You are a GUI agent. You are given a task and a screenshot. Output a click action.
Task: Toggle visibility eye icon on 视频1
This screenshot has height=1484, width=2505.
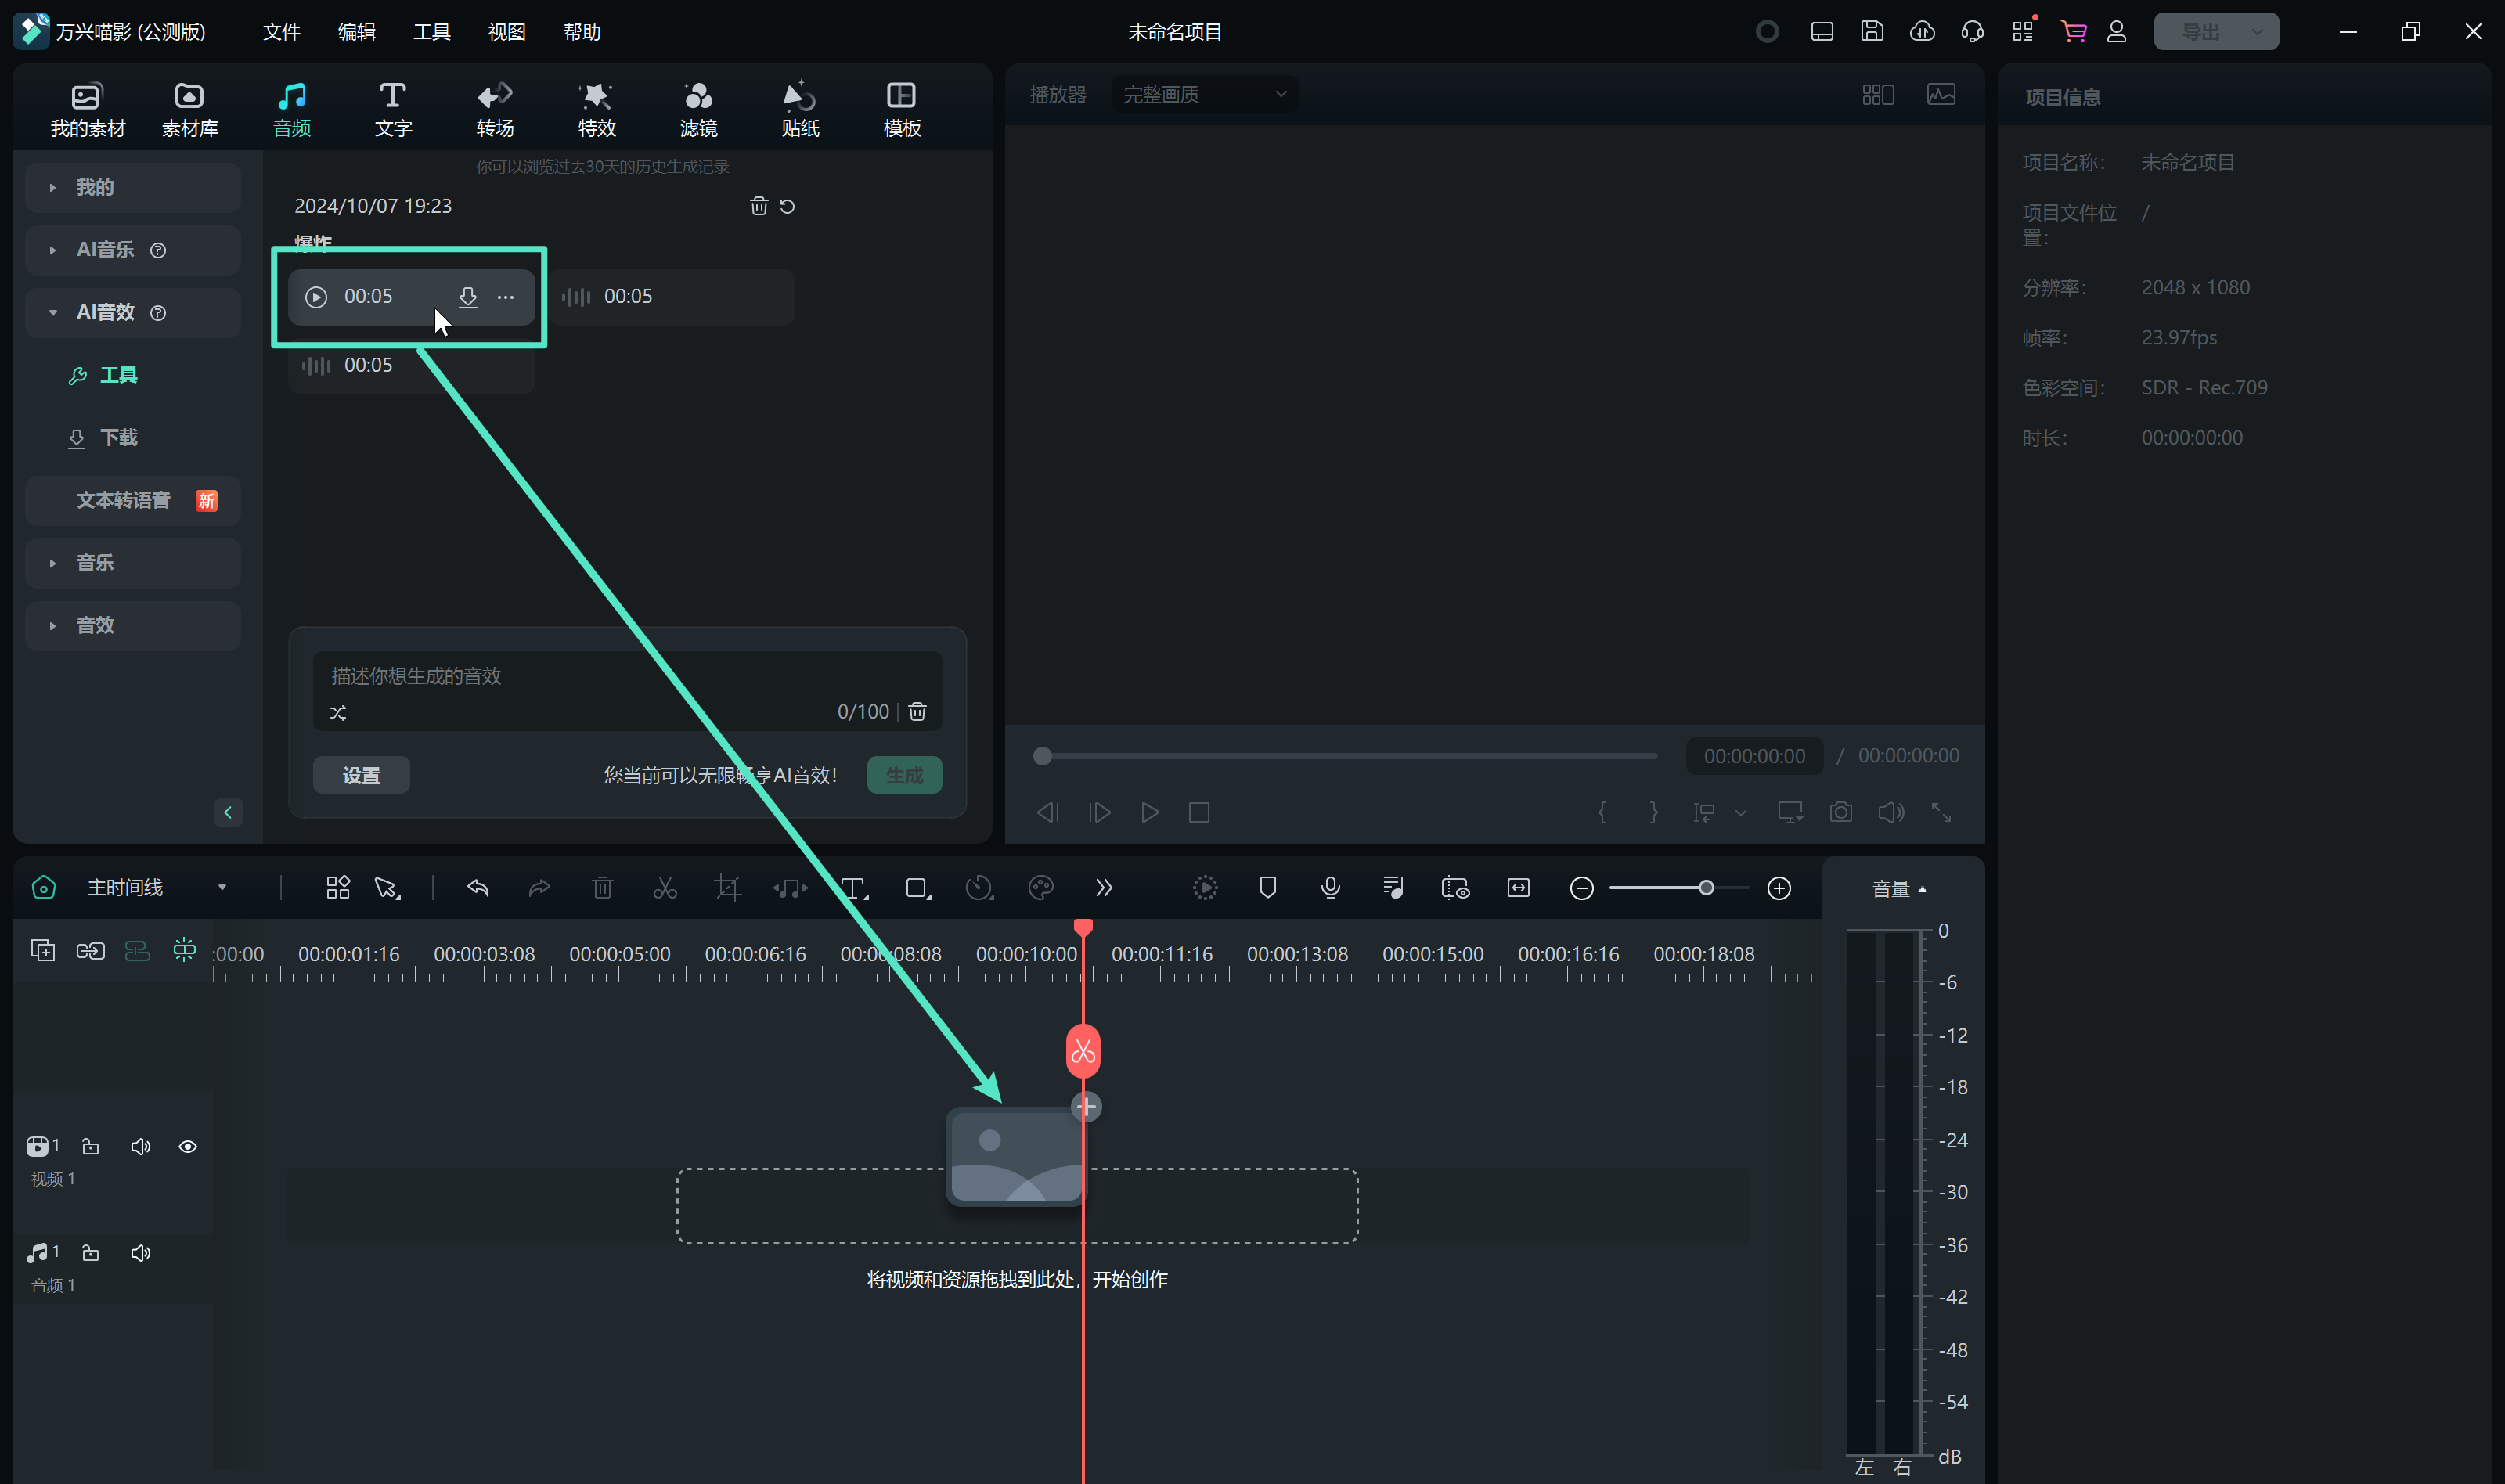187,1147
